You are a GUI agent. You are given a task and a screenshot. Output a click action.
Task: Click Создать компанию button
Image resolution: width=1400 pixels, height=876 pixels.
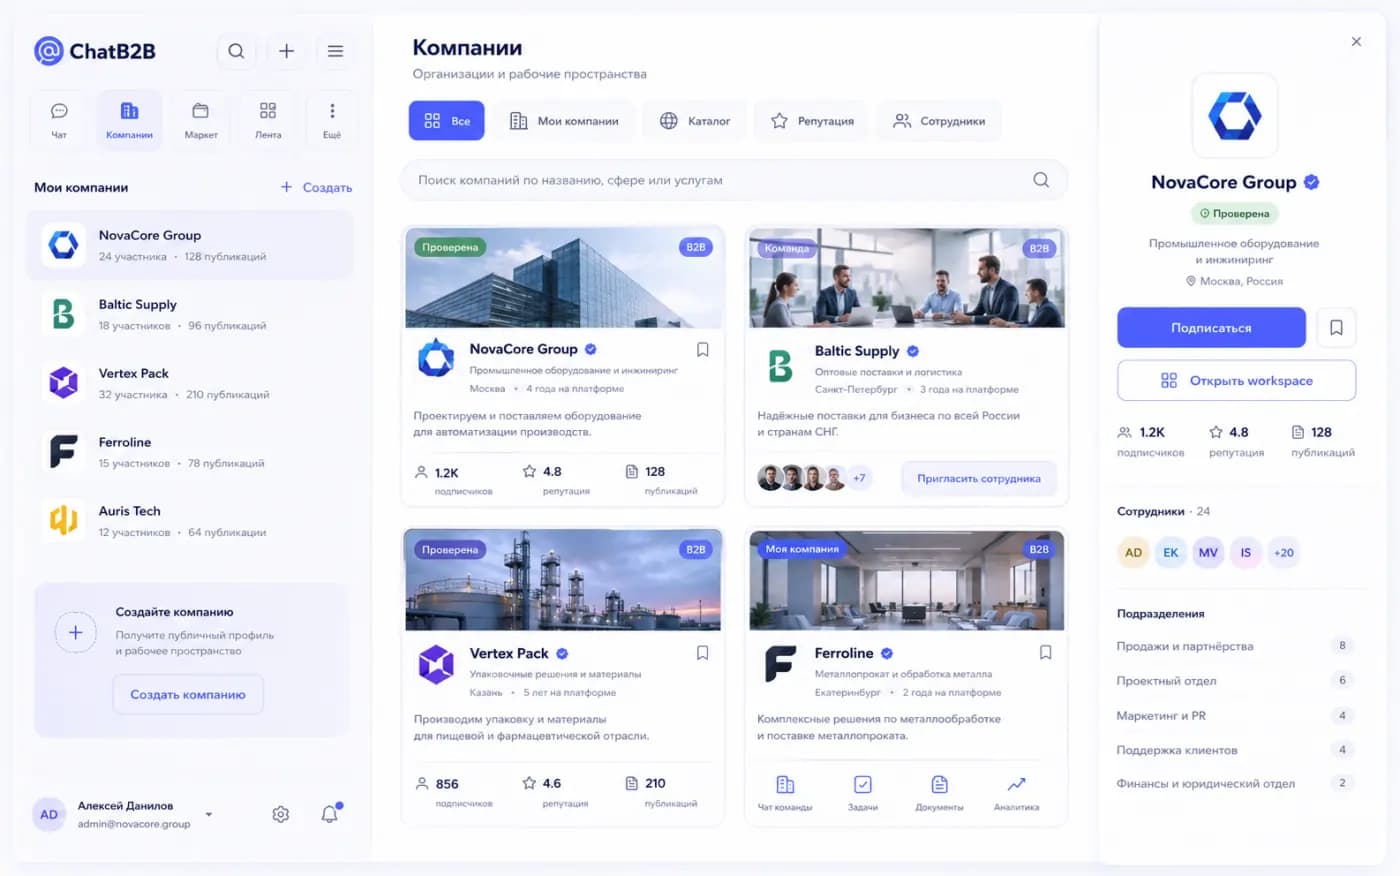coord(188,694)
